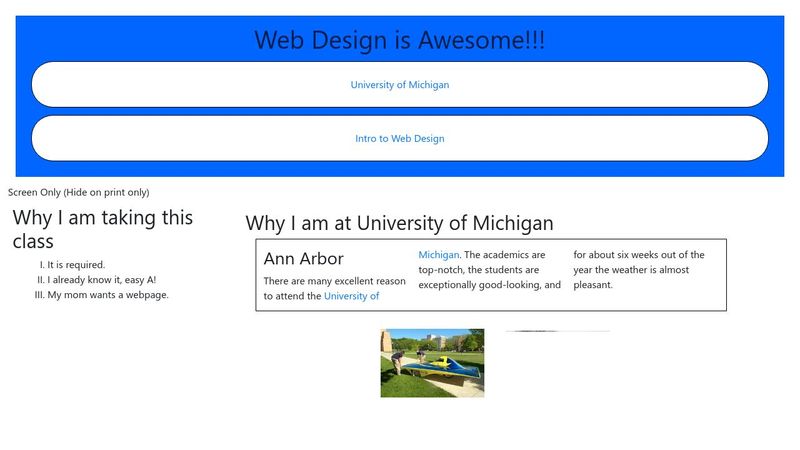Click the solar car photo
Image resolution: width=800 pixels, height=450 pixels.
point(432,363)
